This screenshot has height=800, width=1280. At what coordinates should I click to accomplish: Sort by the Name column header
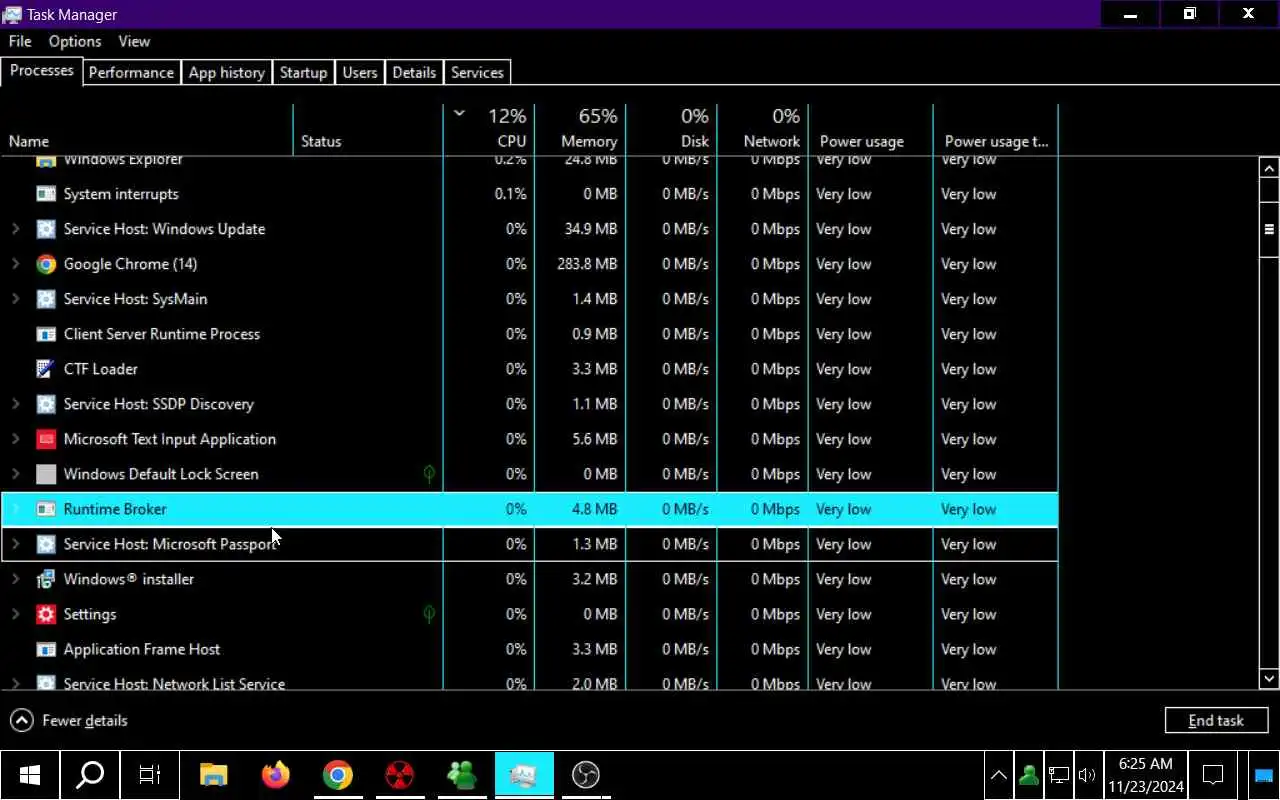click(x=147, y=130)
